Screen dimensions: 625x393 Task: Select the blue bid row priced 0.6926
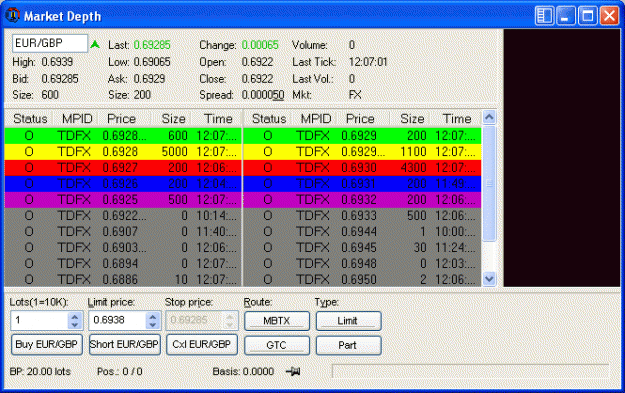[123, 184]
